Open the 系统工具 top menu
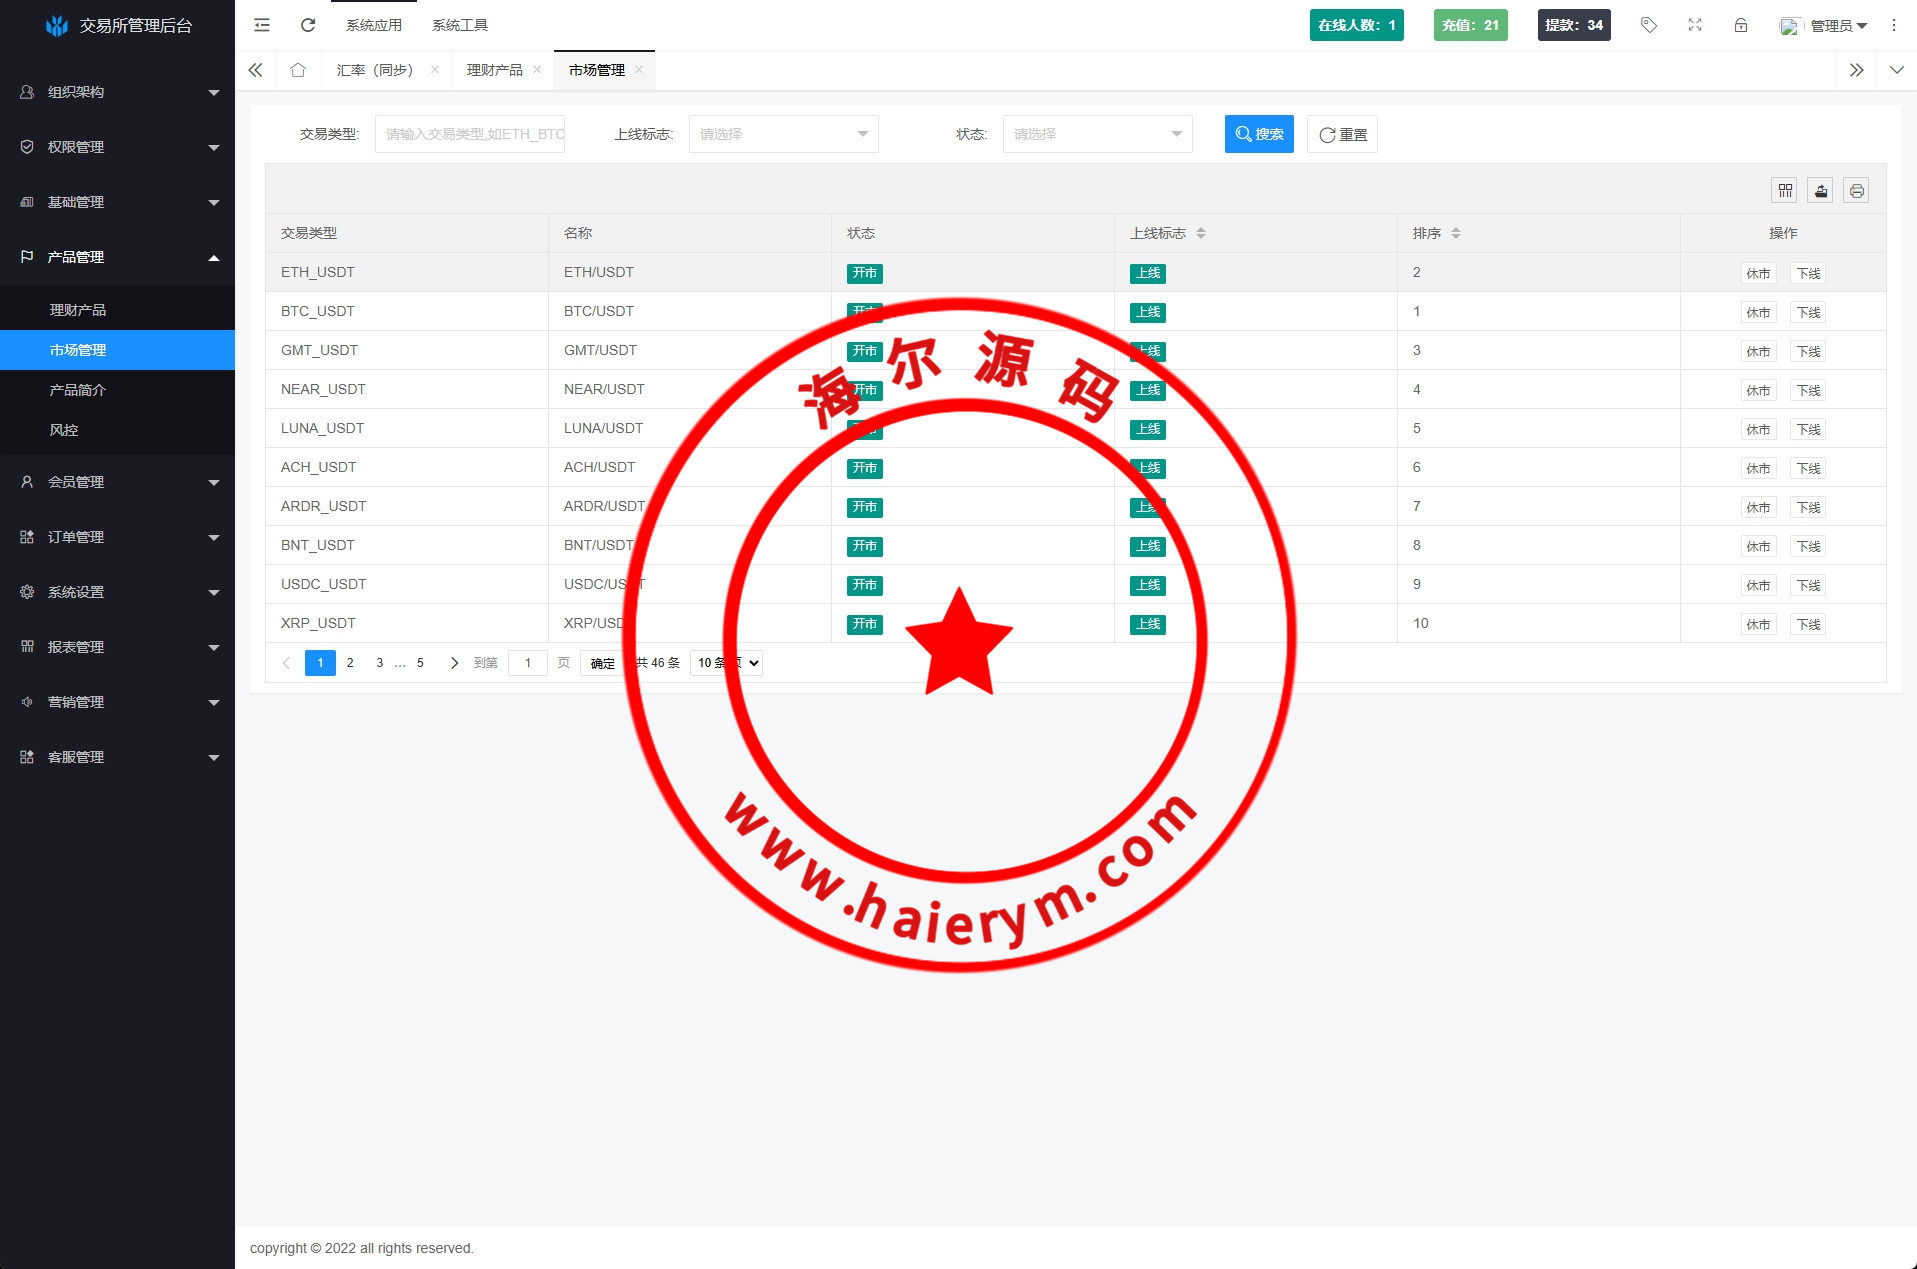The image size is (1917, 1269). pos(460,25)
